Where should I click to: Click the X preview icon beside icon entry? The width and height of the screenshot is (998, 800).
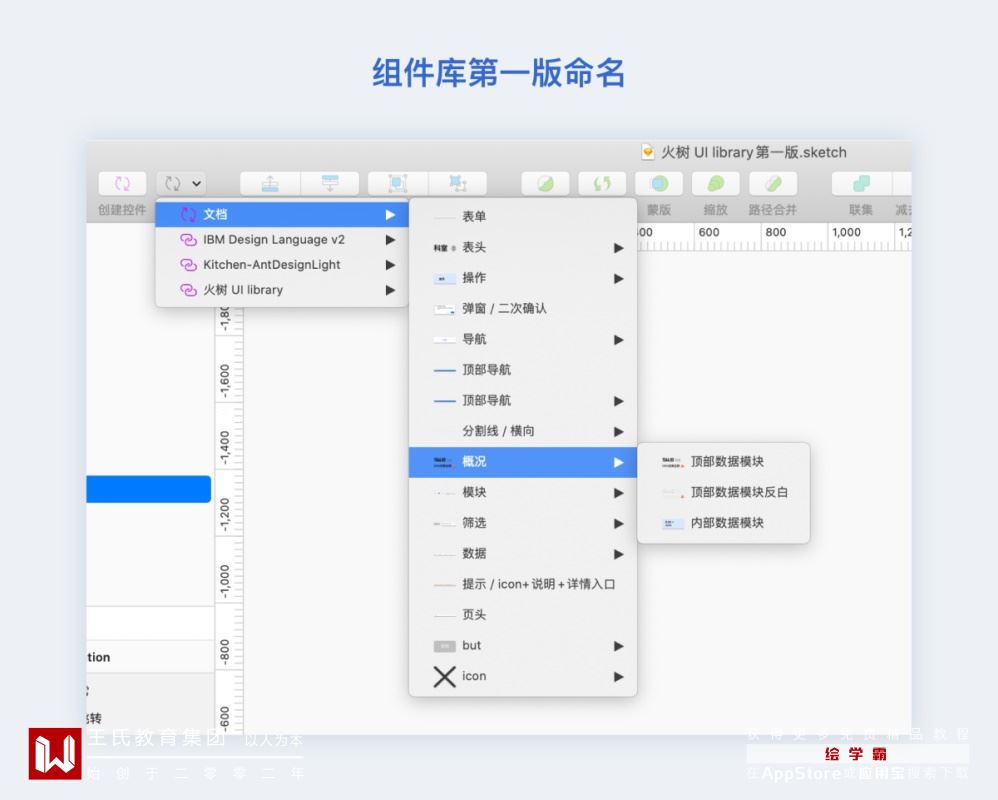click(x=444, y=677)
